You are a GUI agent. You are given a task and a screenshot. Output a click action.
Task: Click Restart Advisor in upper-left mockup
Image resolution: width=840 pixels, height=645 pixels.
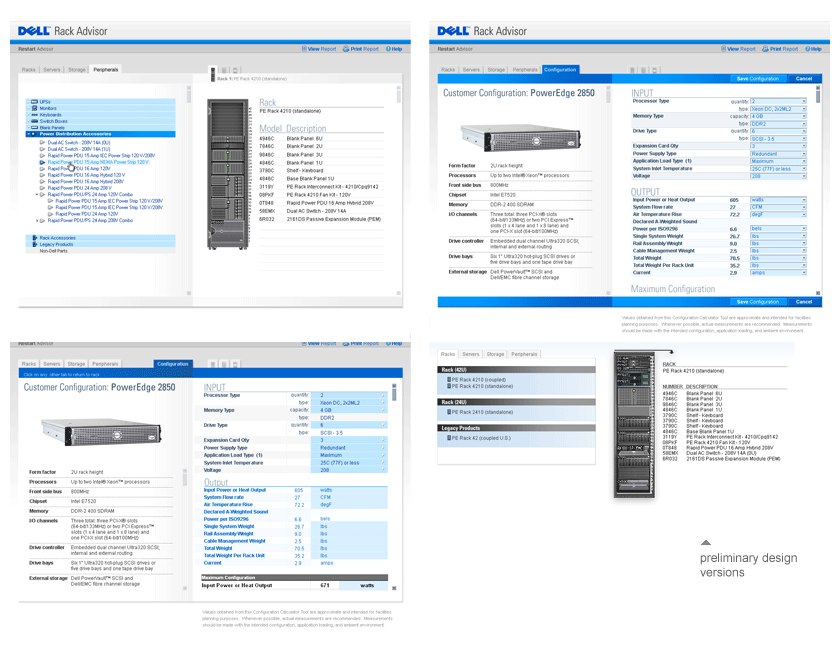35,49
